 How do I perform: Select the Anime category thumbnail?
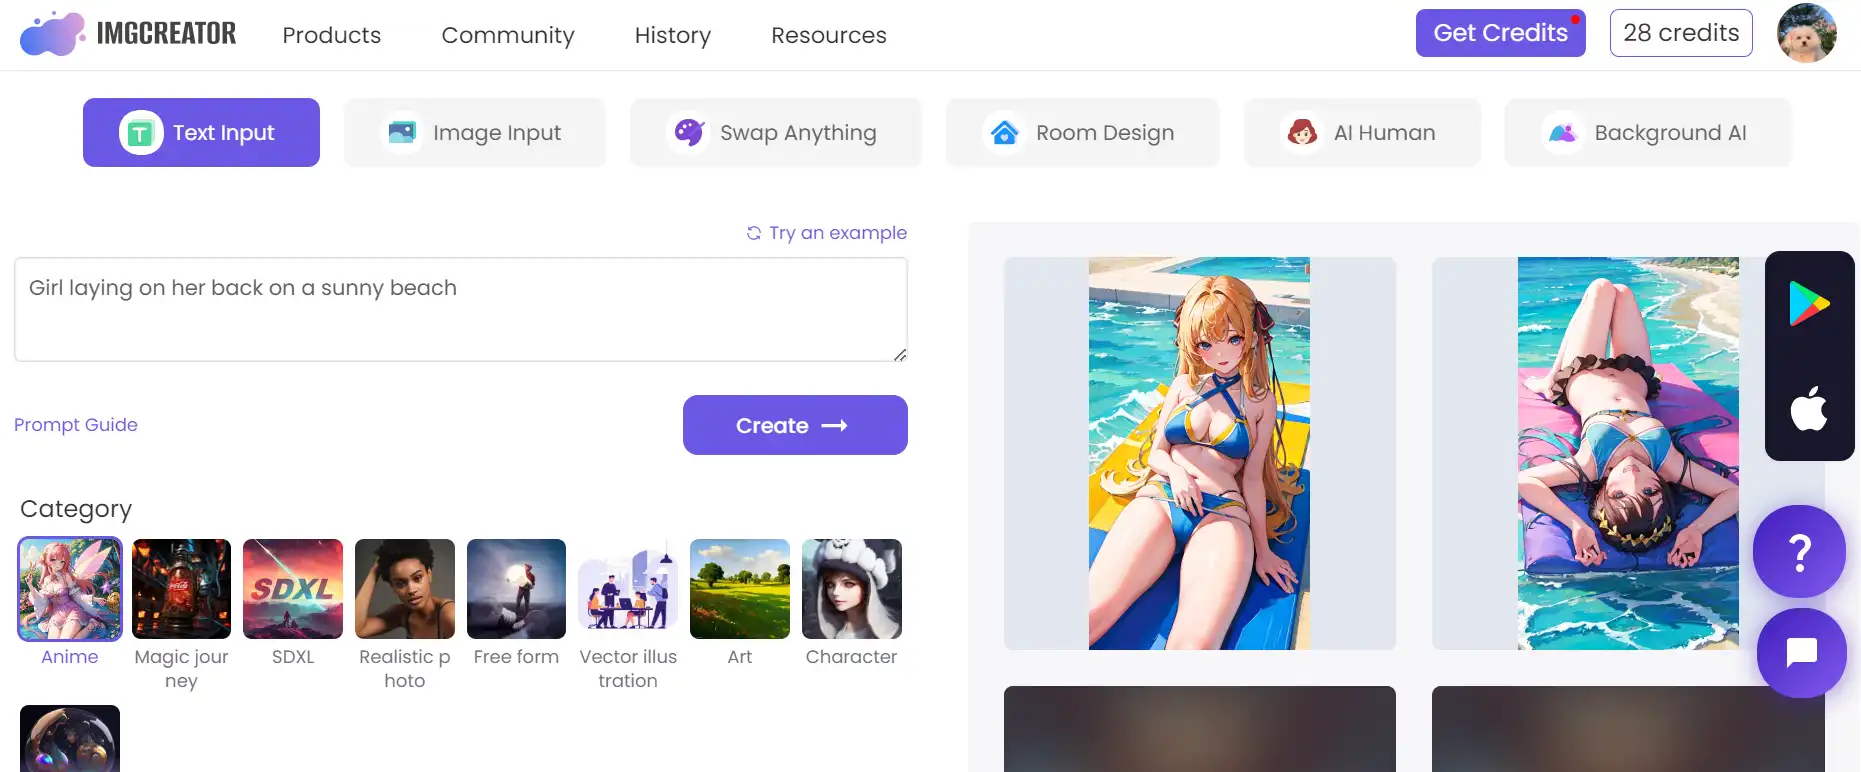70,589
